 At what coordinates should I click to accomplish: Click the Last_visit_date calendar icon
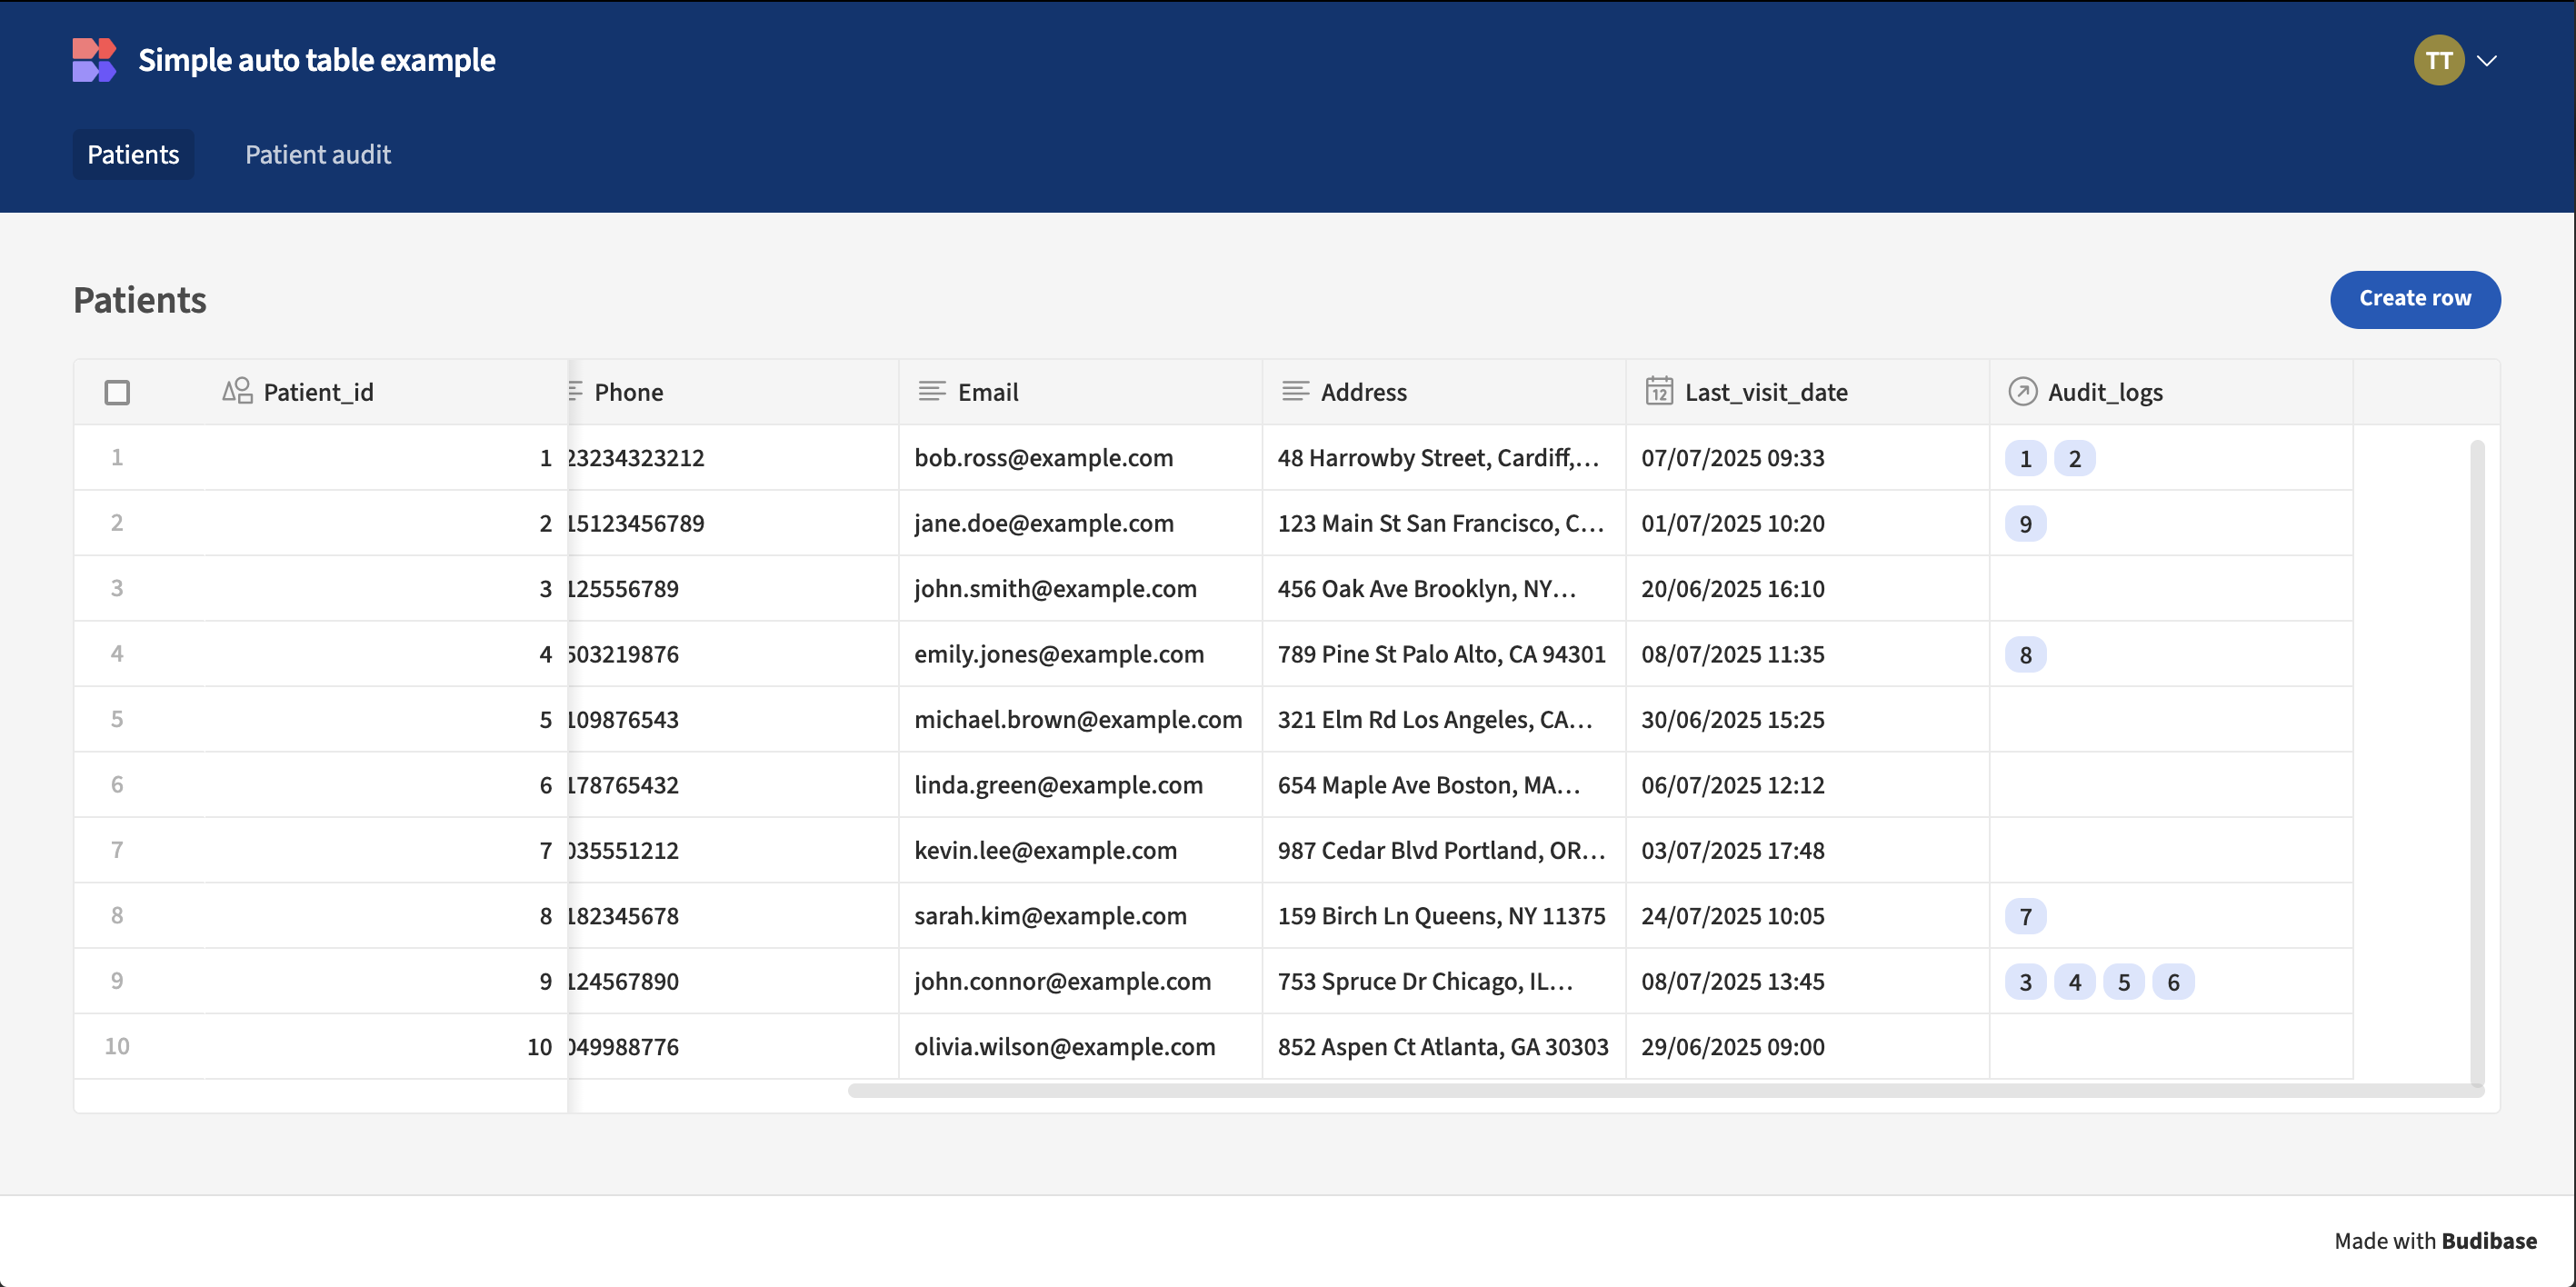(x=1659, y=391)
